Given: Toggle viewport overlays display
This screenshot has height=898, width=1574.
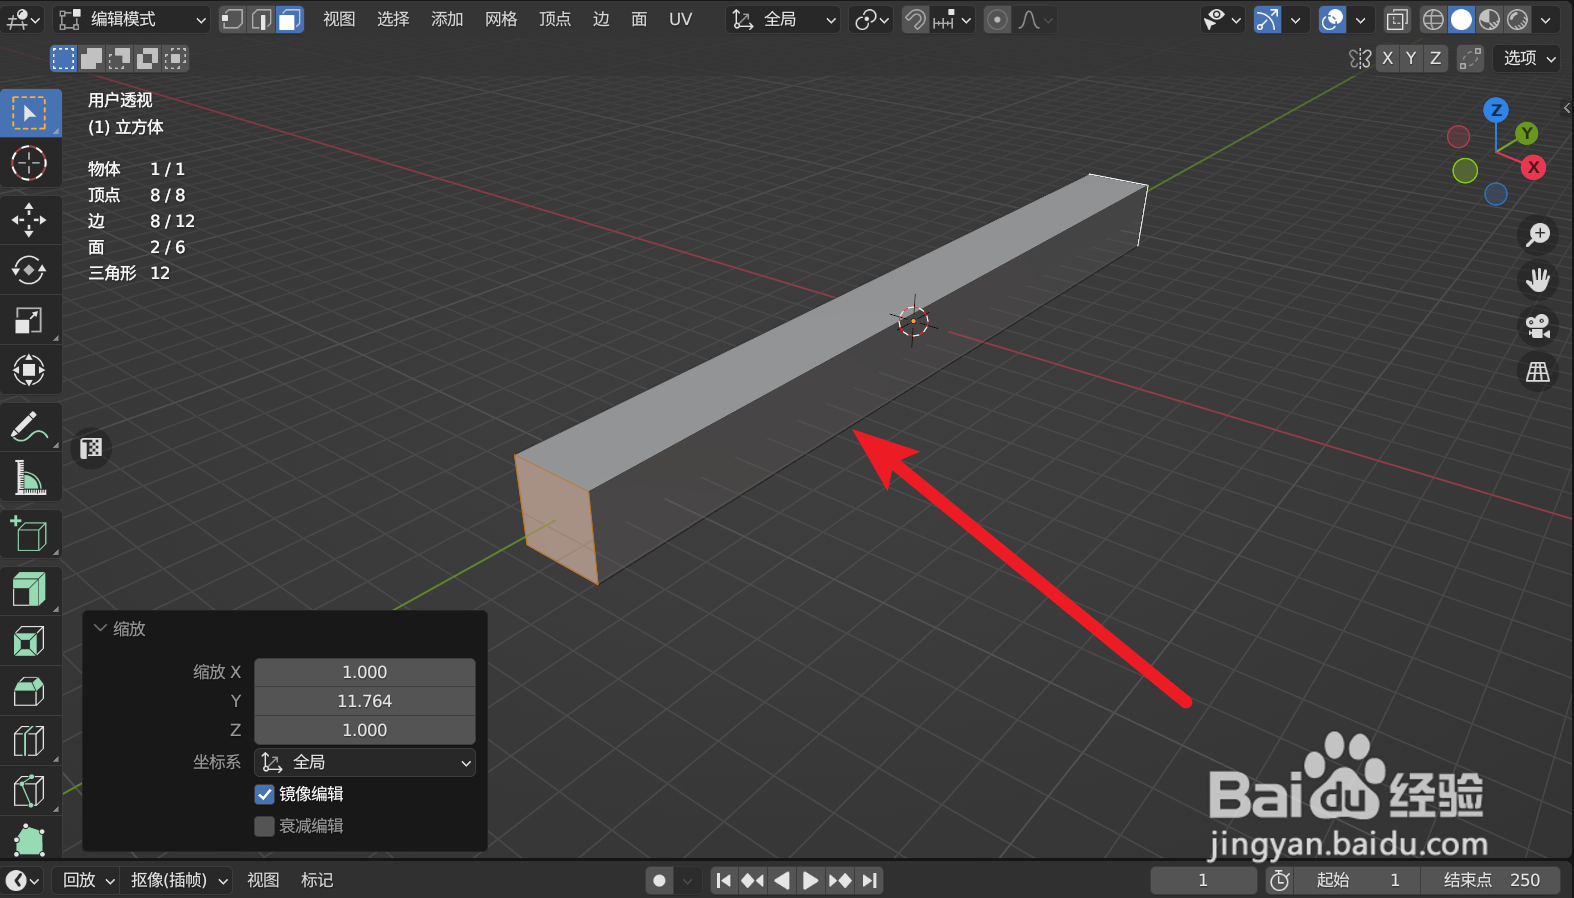Looking at the screenshot, I should [x=1332, y=19].
